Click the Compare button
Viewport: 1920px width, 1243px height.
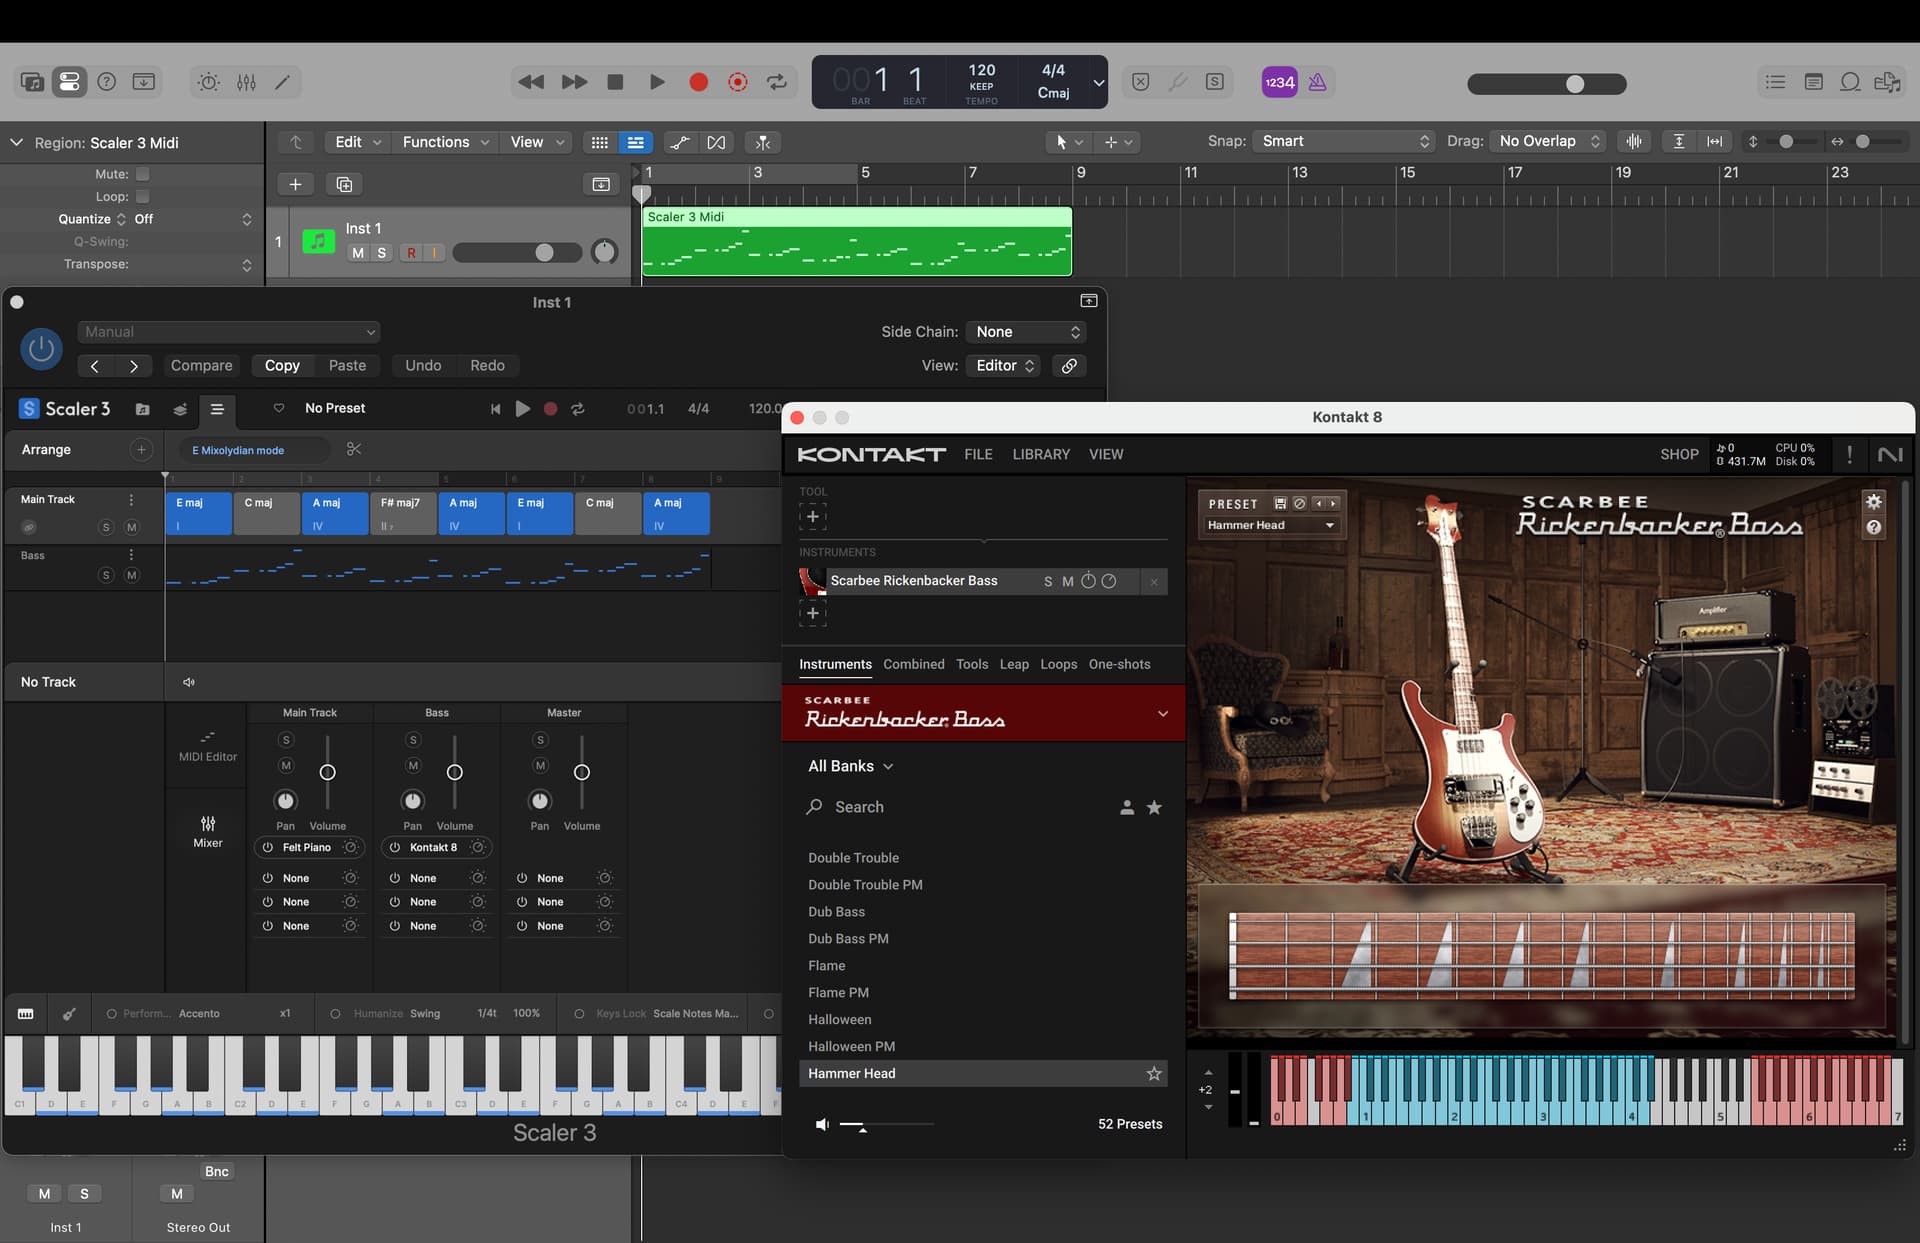pos(201,366)
